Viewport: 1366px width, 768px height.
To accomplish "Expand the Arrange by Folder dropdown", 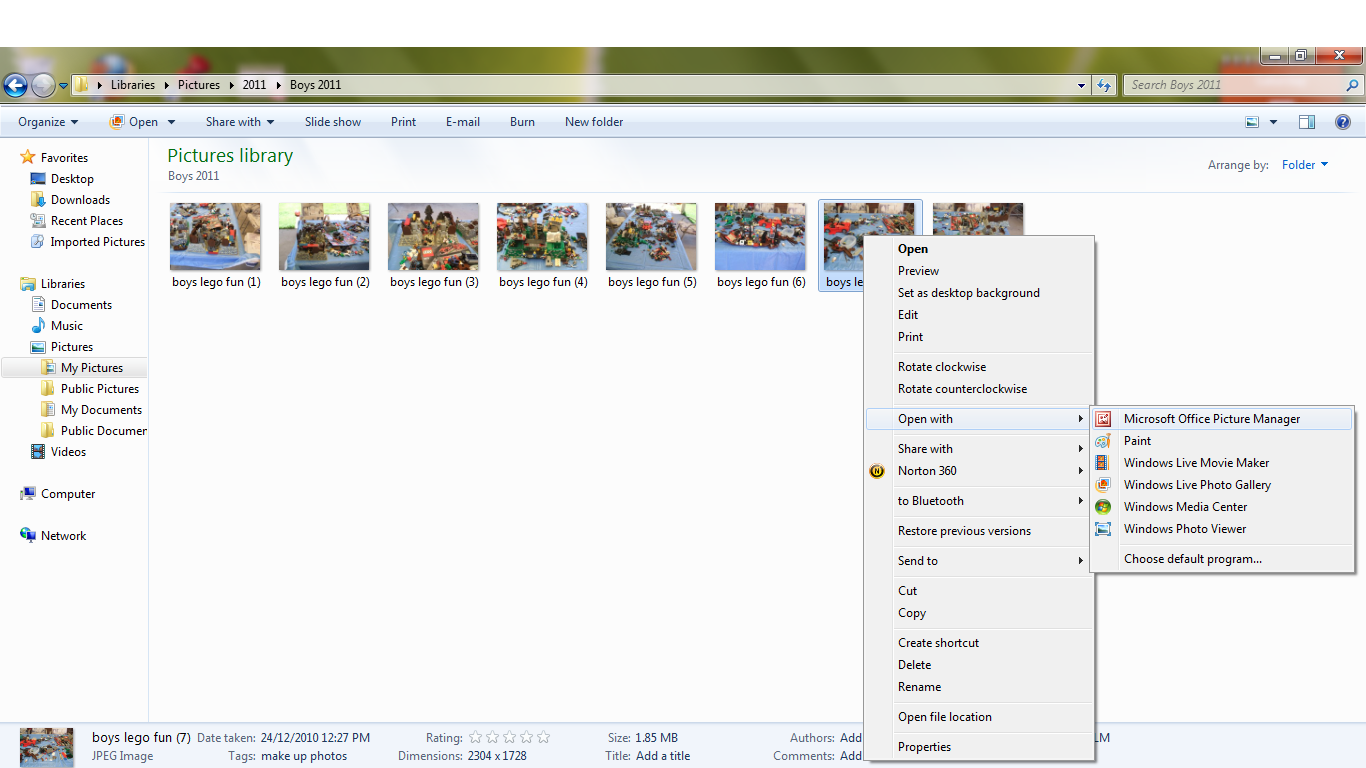I will pos(1305,165).
